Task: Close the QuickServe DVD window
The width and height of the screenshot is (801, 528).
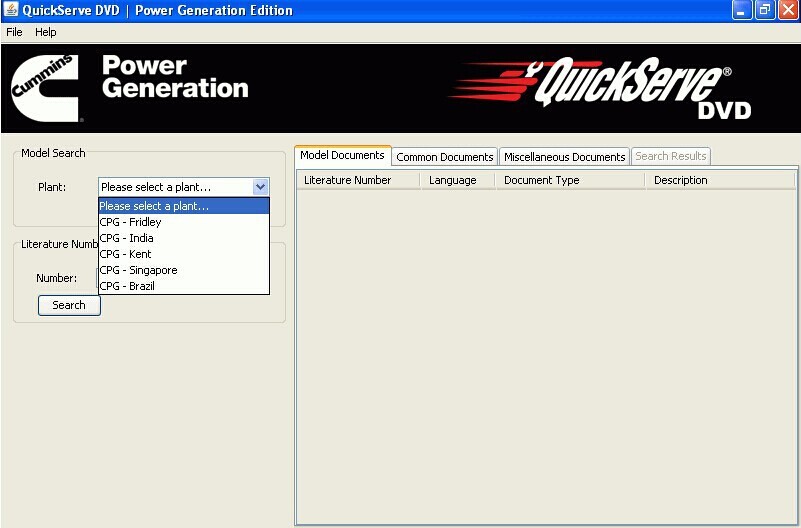Action: [x=788, y=10]
